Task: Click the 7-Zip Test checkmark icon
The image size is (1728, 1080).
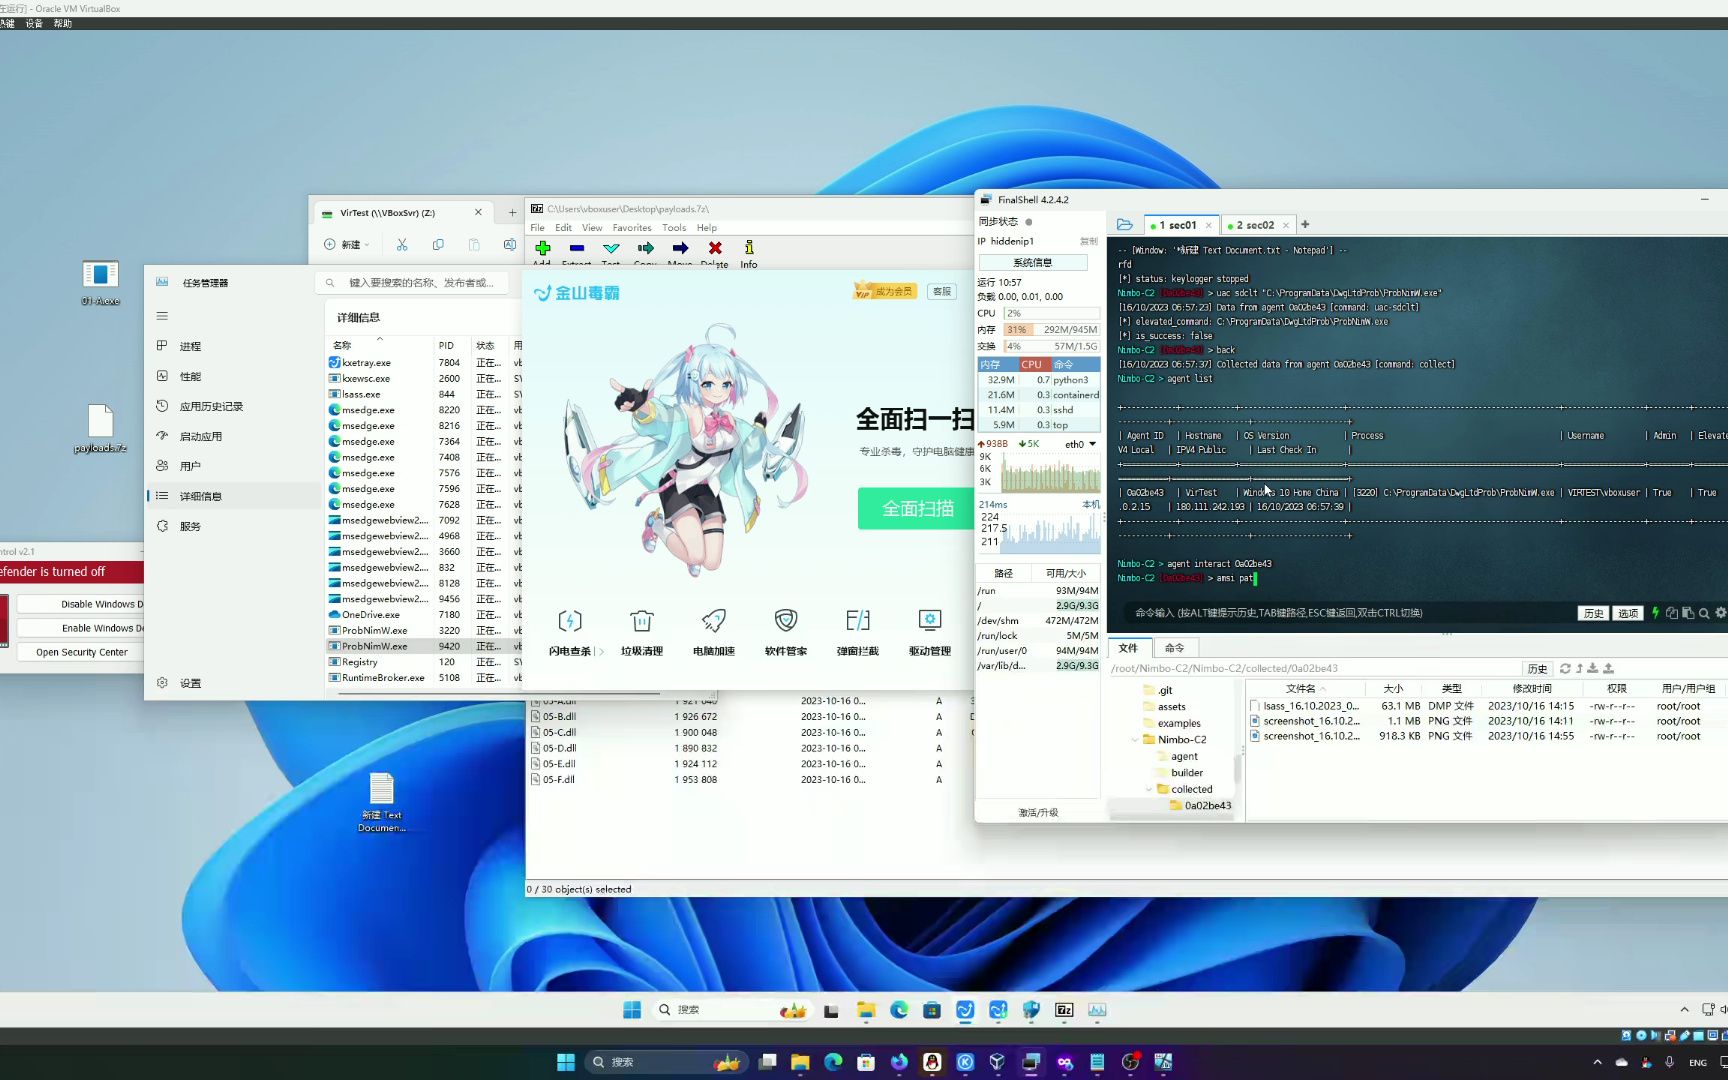Action: [611, 248]
